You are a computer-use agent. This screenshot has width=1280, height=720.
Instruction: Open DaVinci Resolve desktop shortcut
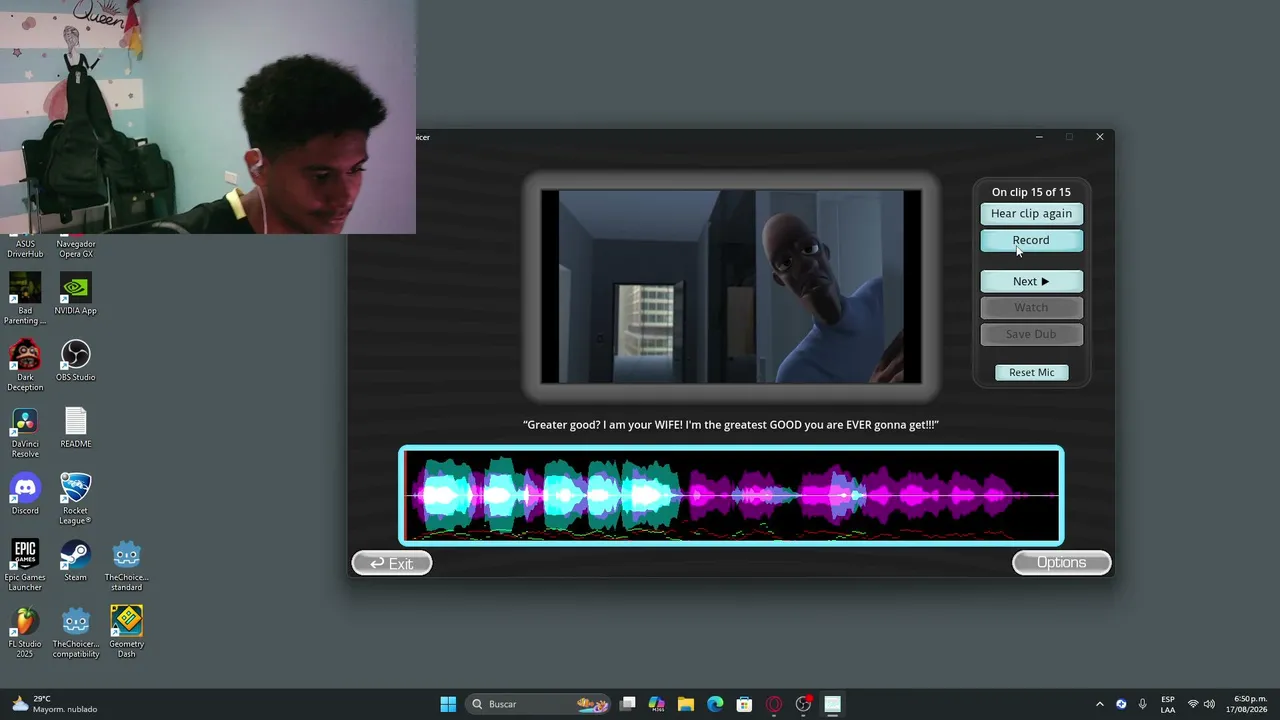tap(25, 432)
